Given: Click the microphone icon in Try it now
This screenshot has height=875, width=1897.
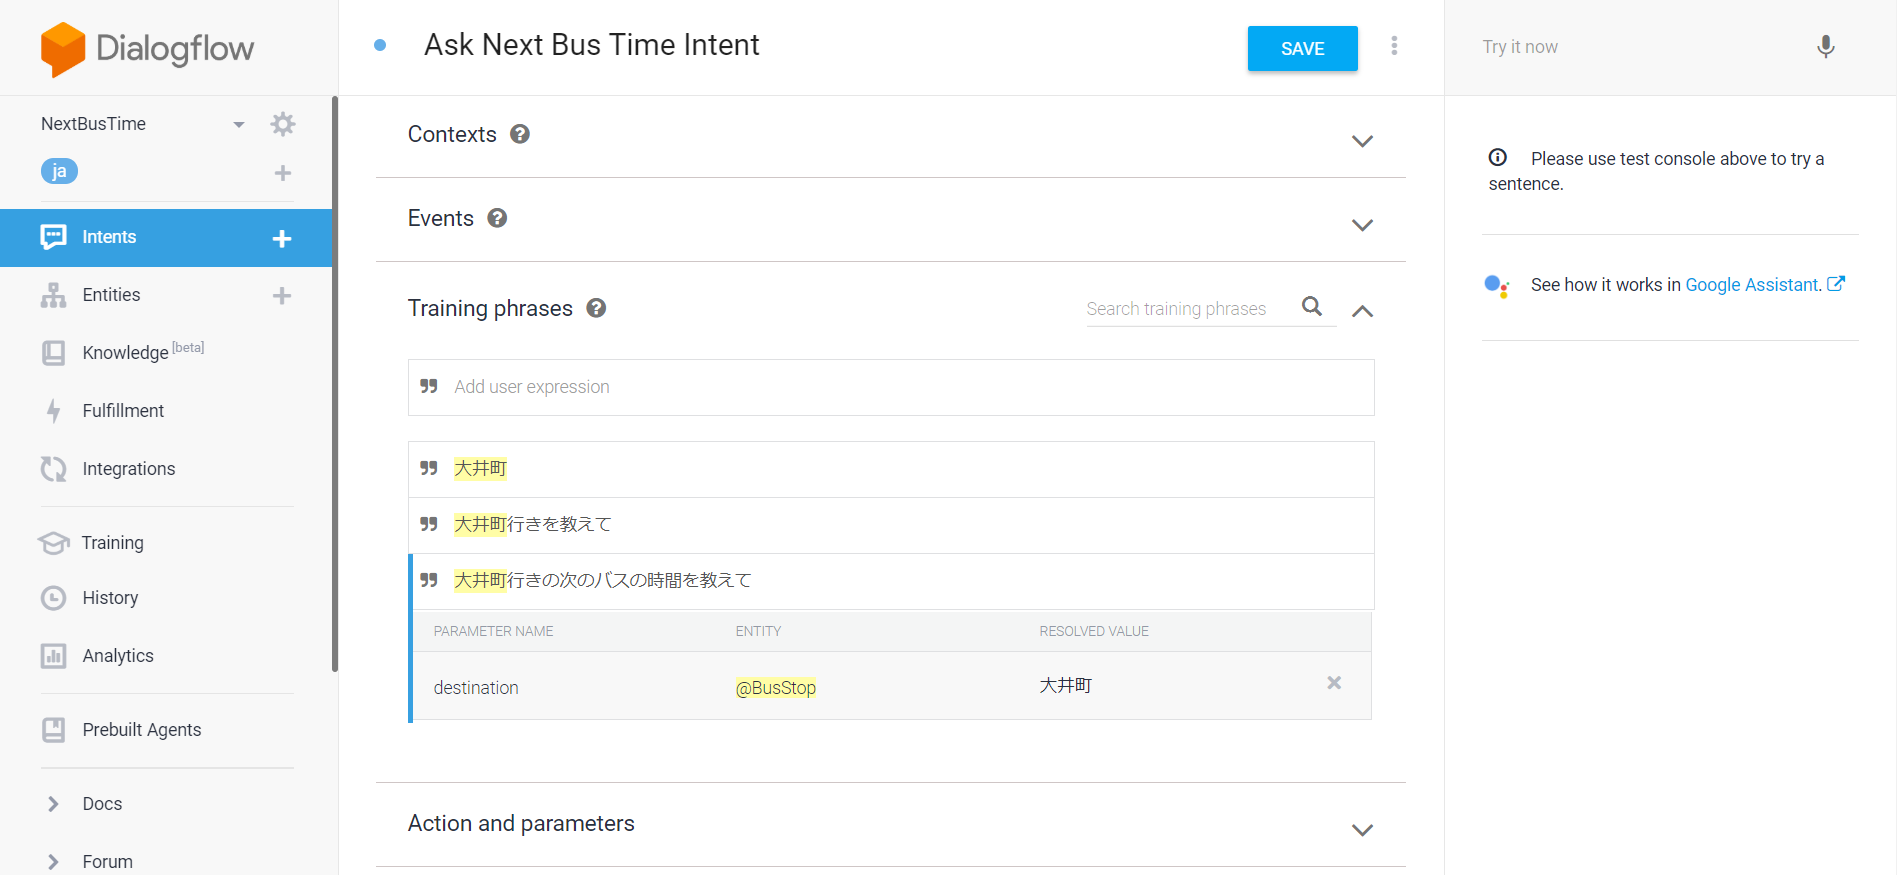Looking at the screenshot, I should click(x=1825, y=47).
